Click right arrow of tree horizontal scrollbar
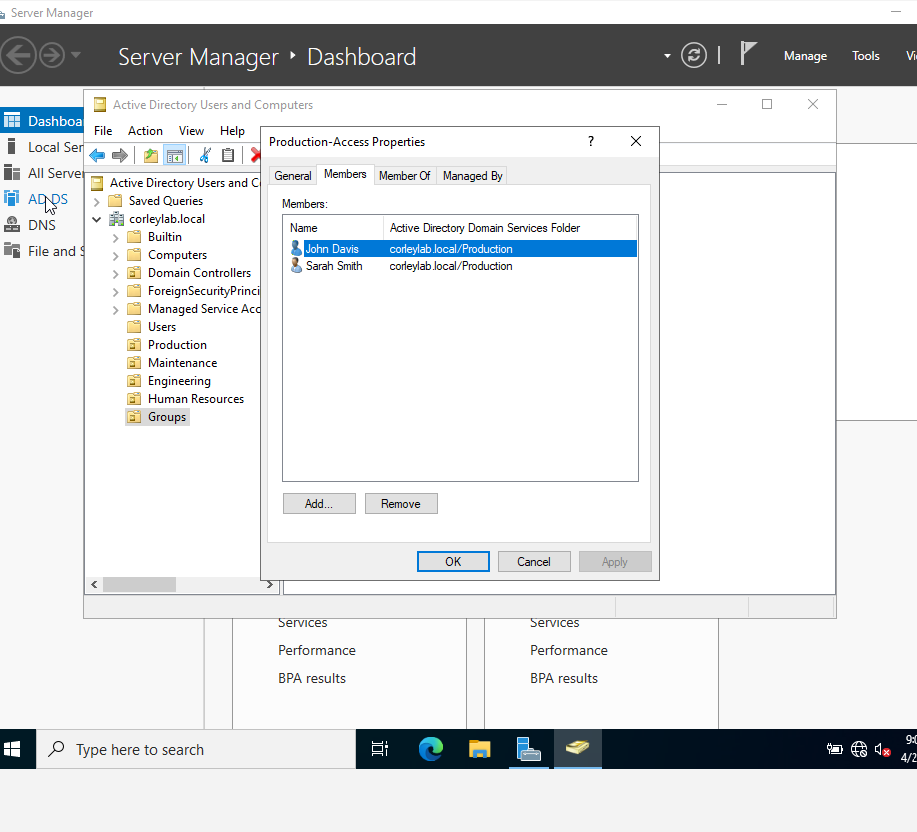The width and height of the screenshot is (917, 832). tap(270, 585)
